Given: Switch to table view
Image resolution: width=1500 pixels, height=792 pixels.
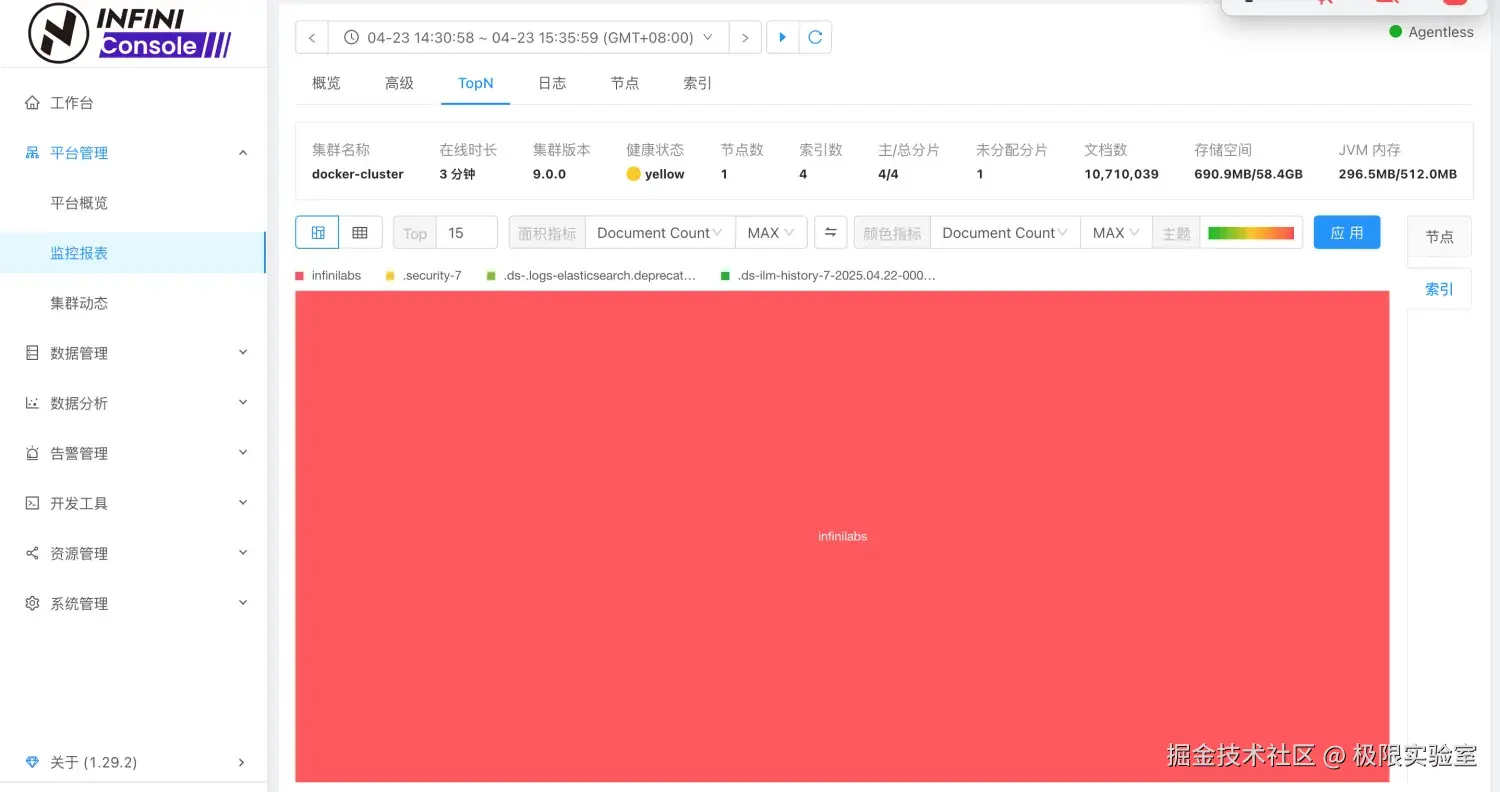Looking at the screenshot, I should (360, 232).
